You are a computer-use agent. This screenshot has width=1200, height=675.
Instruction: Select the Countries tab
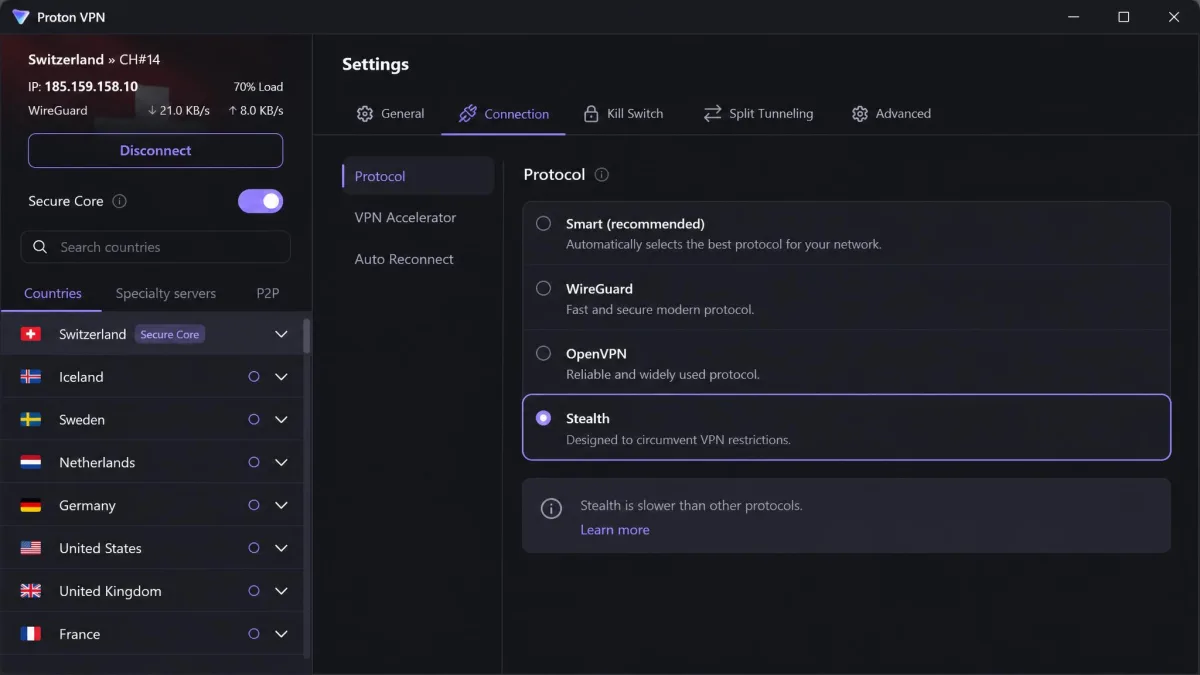click(x=53, y=293)
